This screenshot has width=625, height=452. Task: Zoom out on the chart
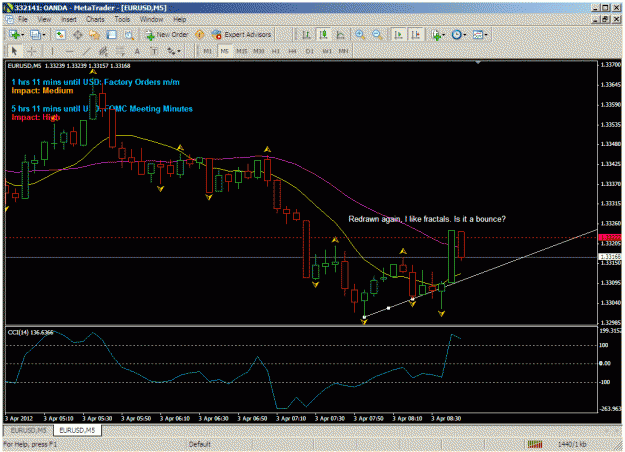[x=377, y=35]
